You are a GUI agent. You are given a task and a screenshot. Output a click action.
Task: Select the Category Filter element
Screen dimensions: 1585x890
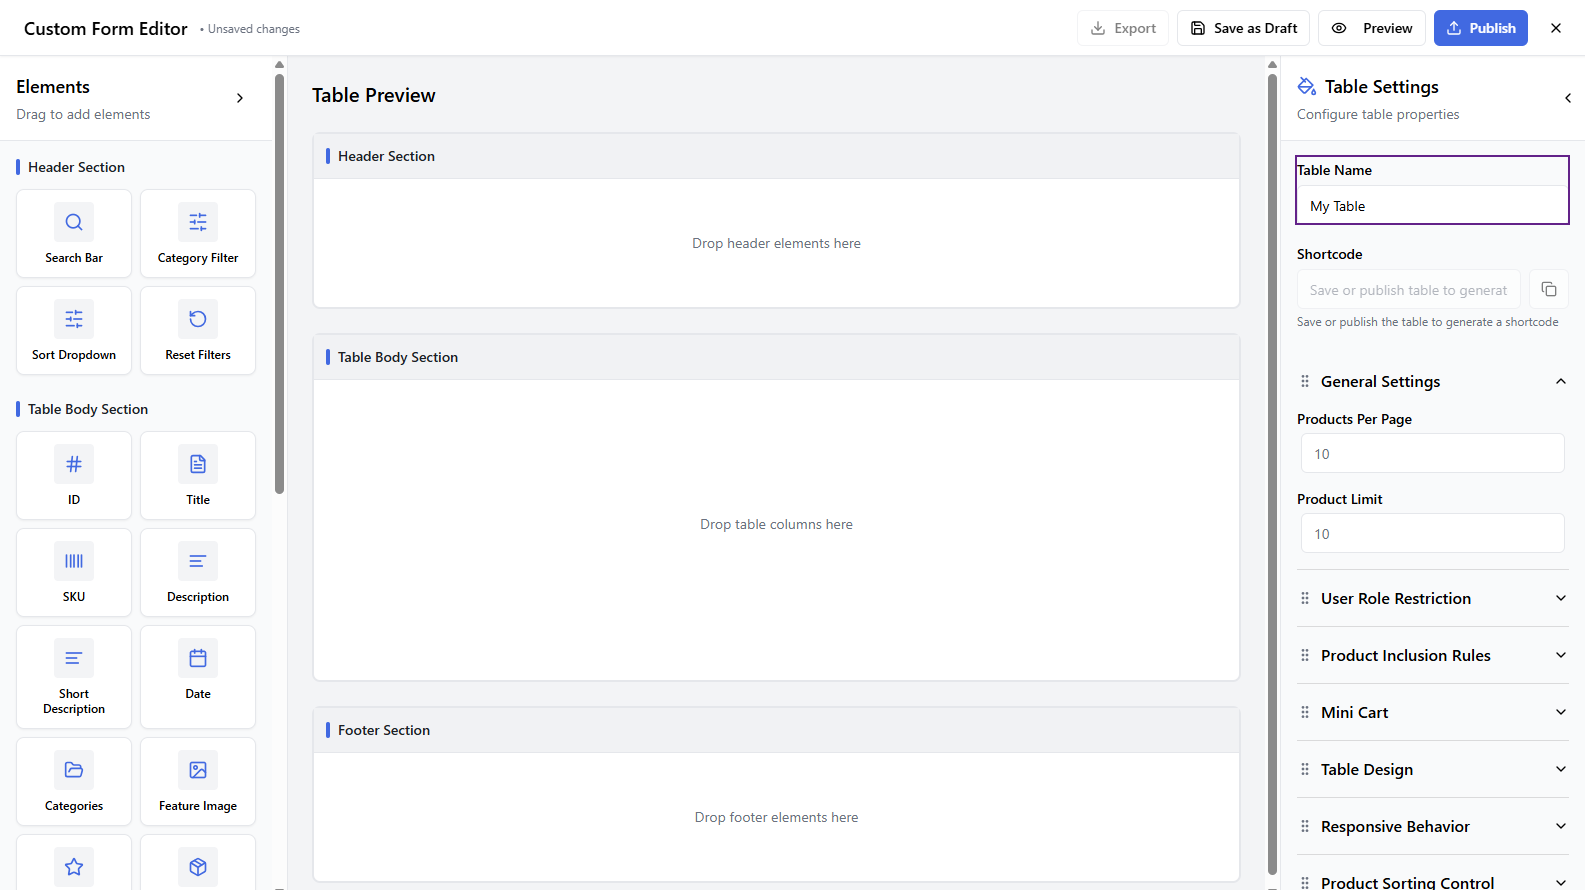pos(198,233)
